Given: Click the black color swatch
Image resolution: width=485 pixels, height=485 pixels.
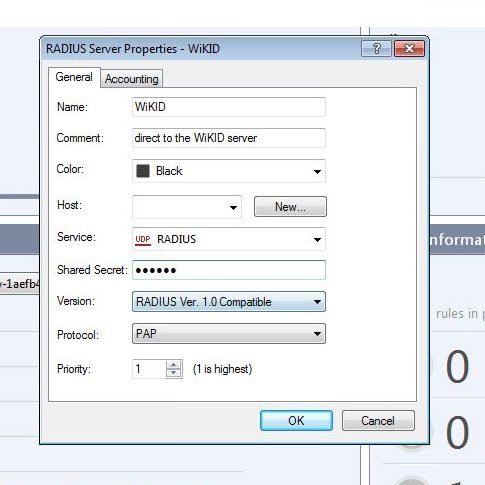Looking at the screenshot, I should [x=143, y=171].
